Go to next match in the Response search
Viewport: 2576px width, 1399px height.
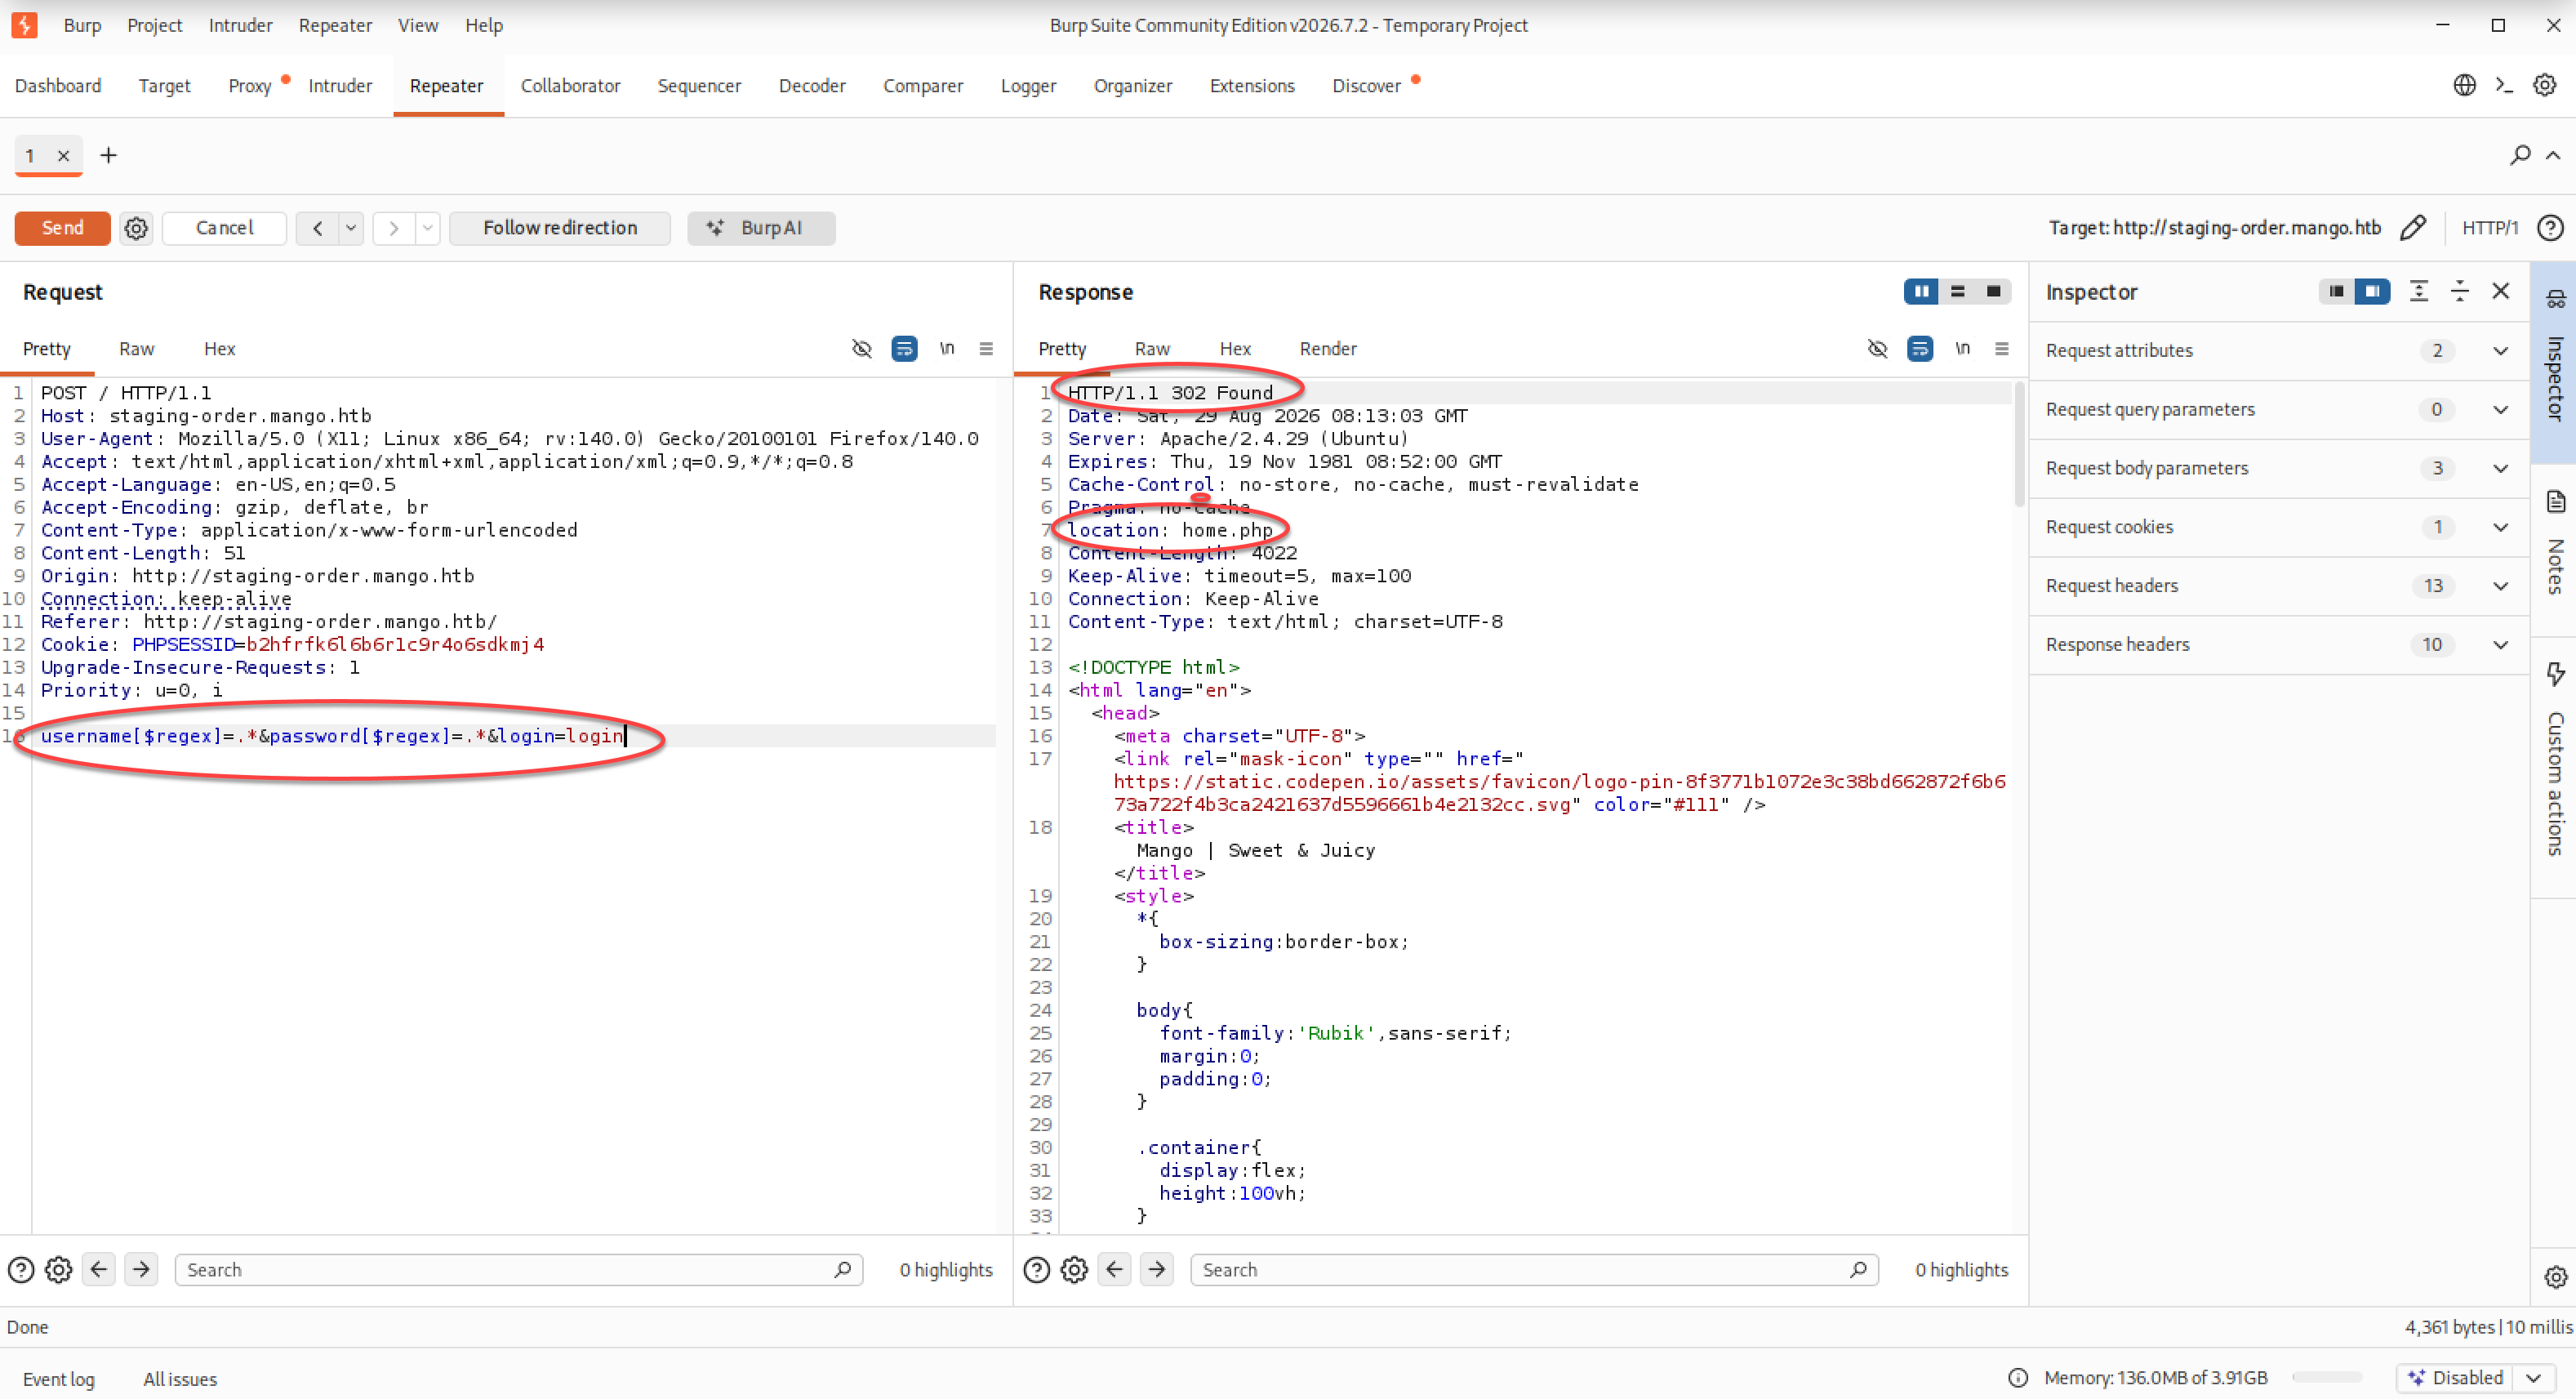click(1157, 1270)
